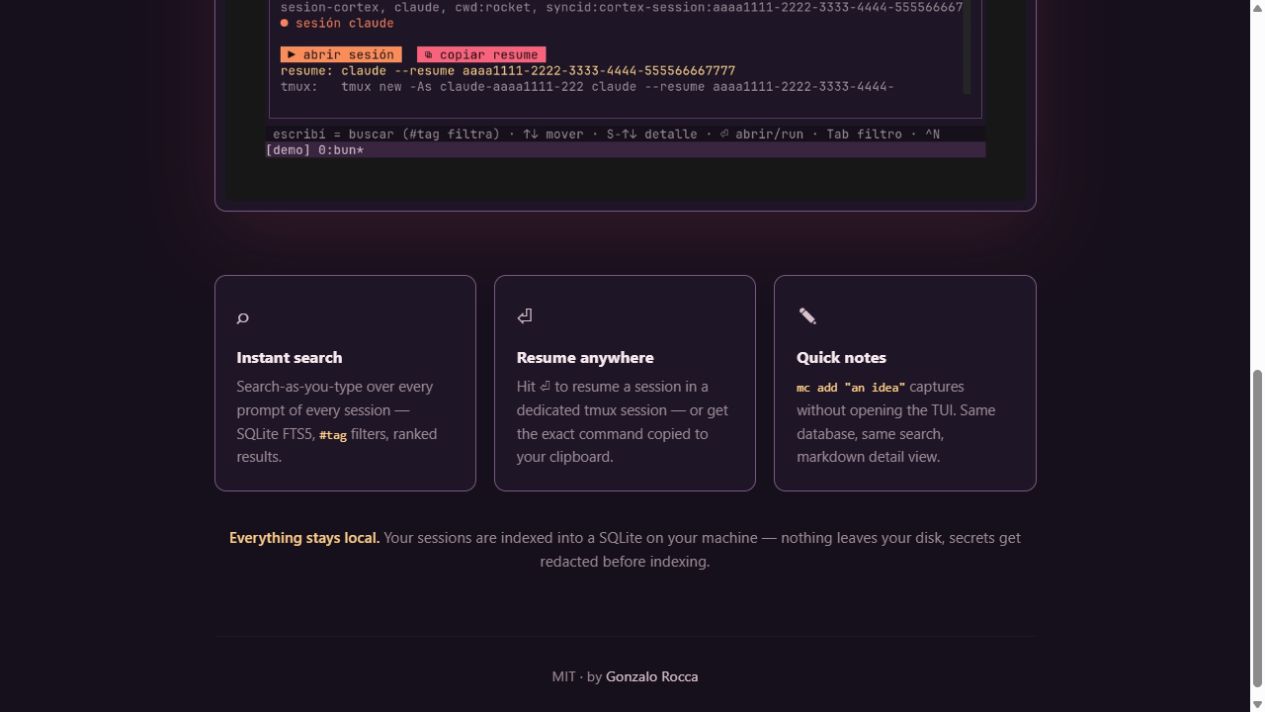Click the 'Quick notes' heading
The height and width of the screenshot is (712, 1265).
coord(841,358)
